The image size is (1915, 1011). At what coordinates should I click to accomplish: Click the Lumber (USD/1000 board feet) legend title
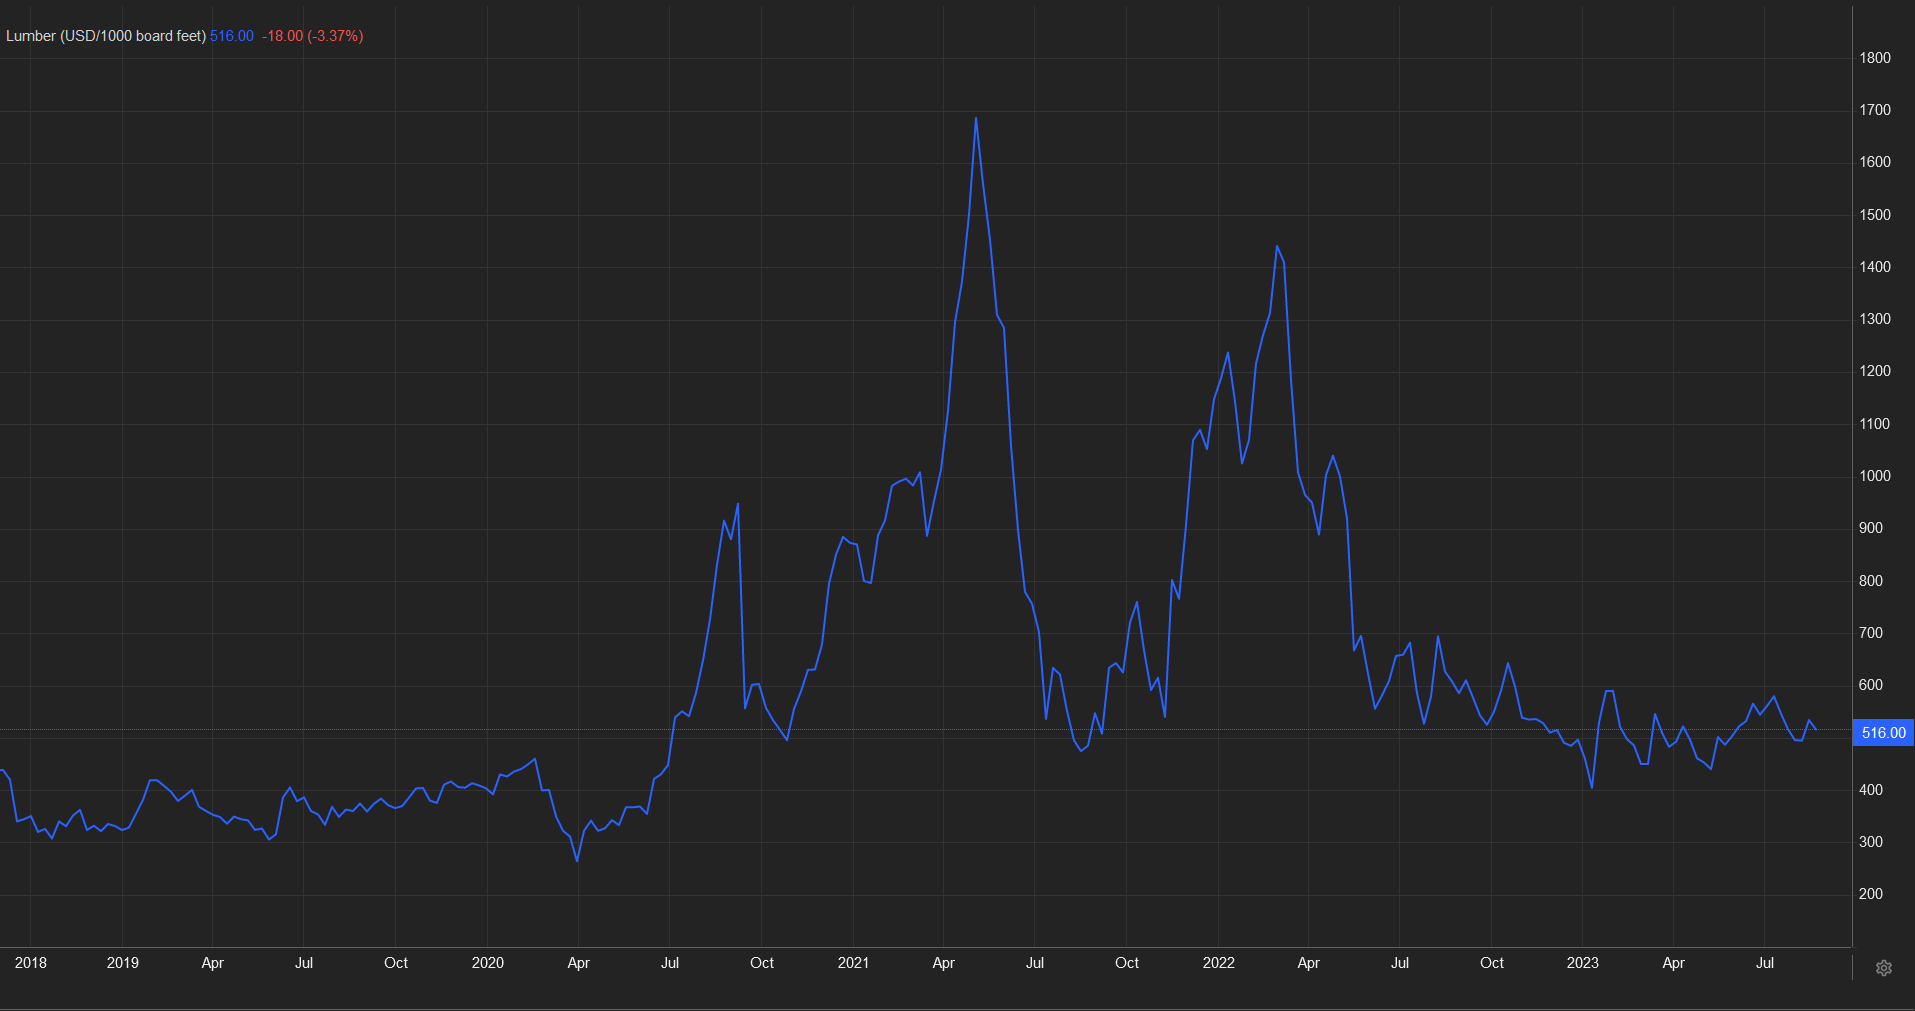click(106, 36)
